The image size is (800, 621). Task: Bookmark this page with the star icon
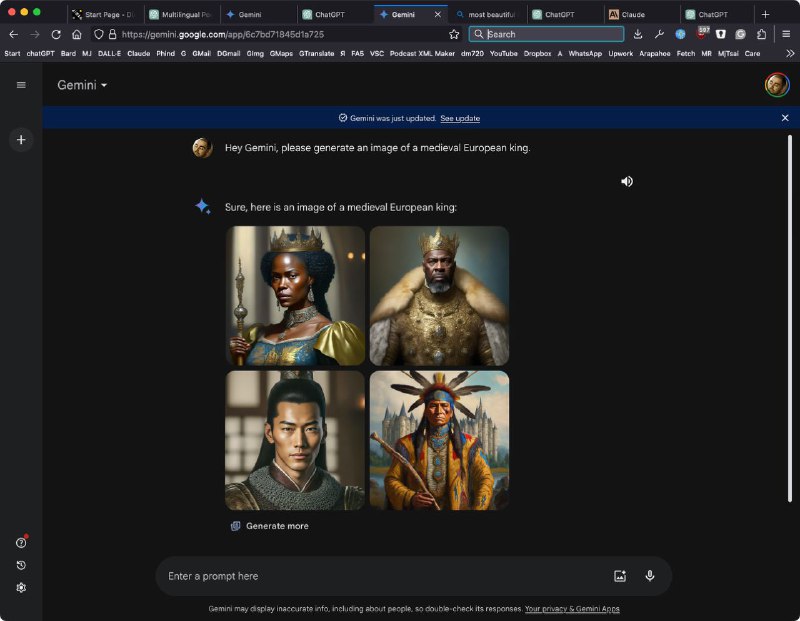coord(454,34)
